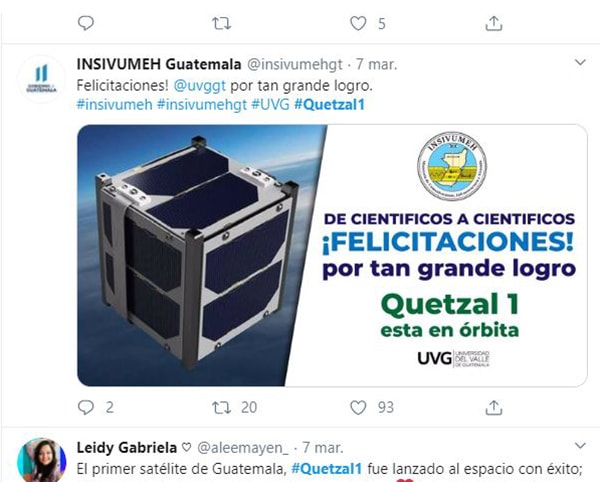
Task: Open the Quetzal 1 satellite image
Action: tap(332, 255)
